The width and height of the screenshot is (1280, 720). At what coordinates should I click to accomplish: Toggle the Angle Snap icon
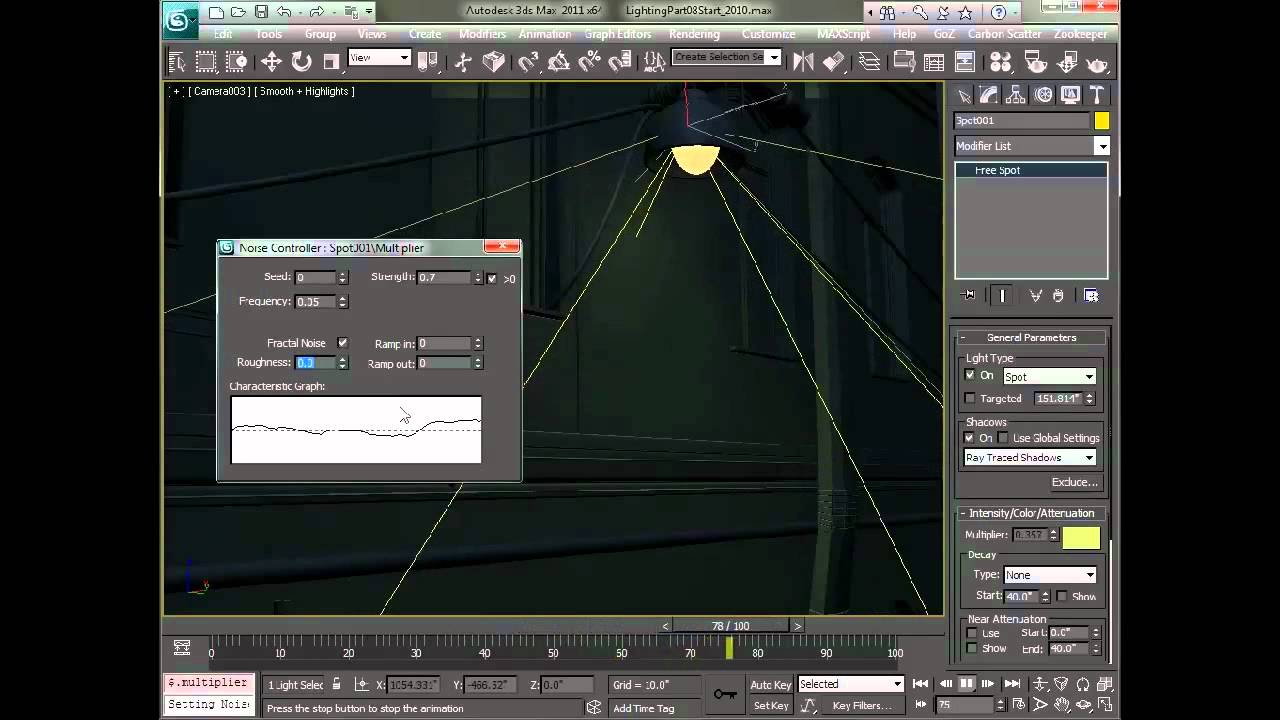559,62
